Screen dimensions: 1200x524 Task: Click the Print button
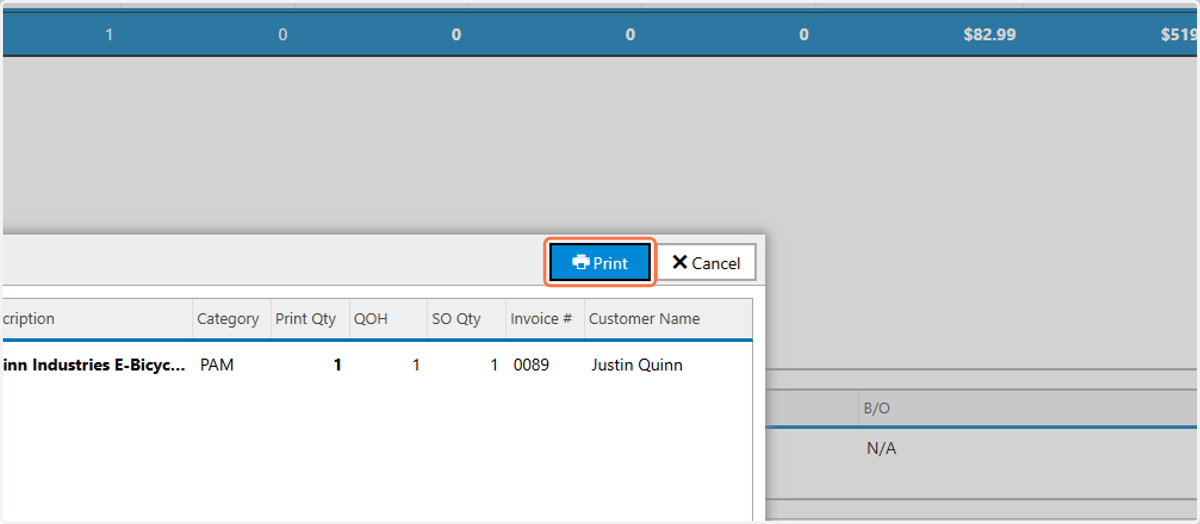600,263
